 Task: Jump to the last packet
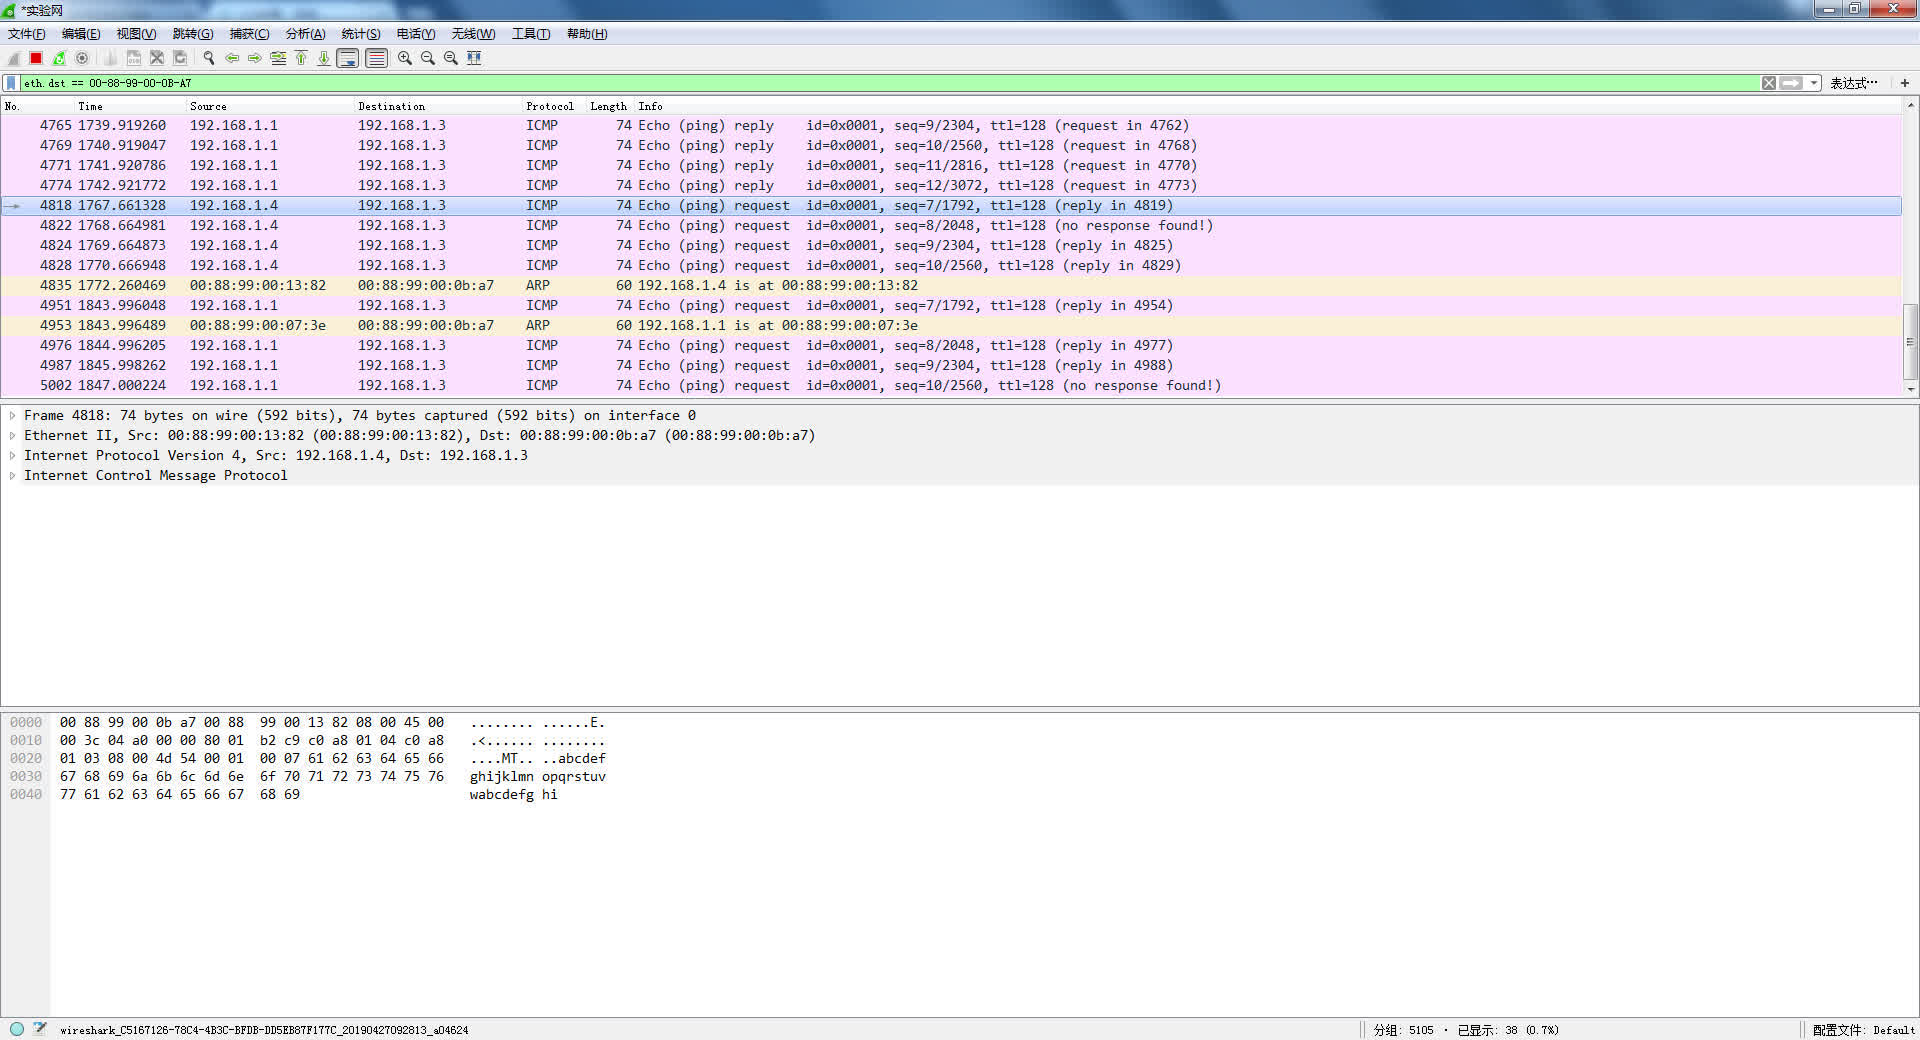(x=324, y=58)
